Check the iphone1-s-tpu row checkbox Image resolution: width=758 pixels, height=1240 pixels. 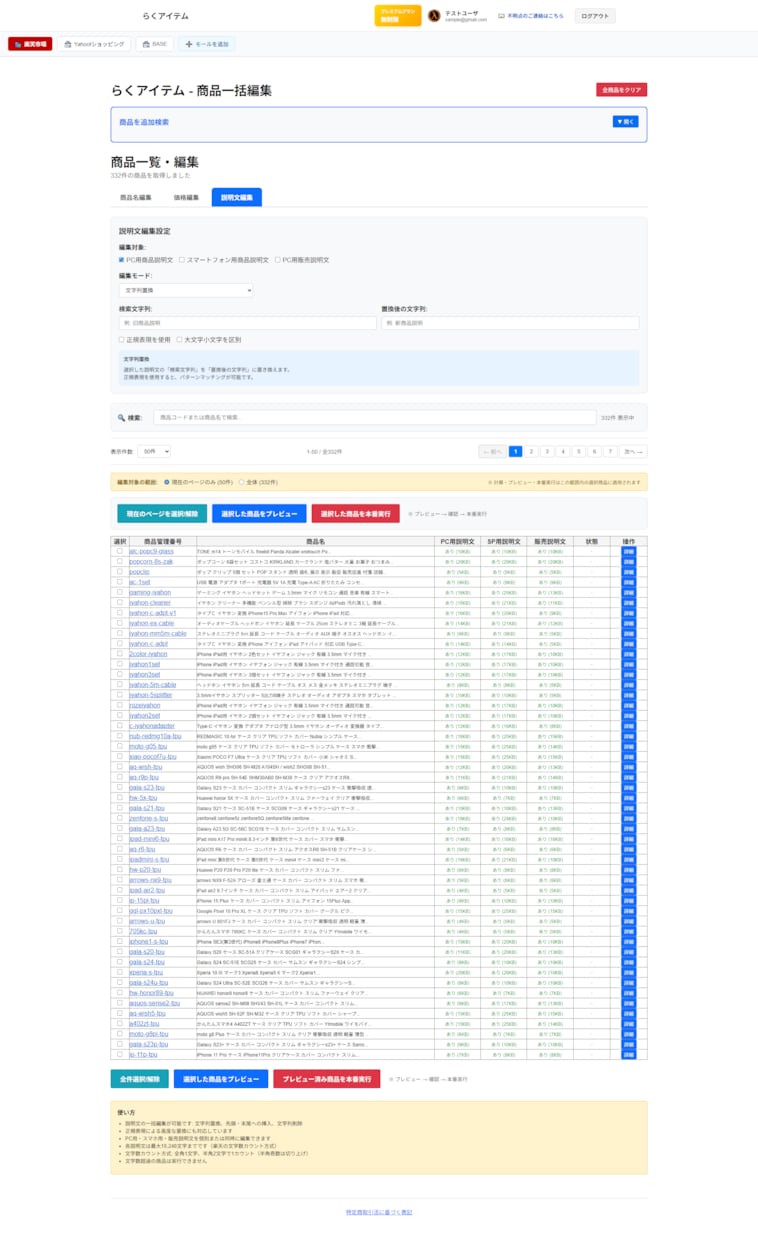[x=120, y=942]
